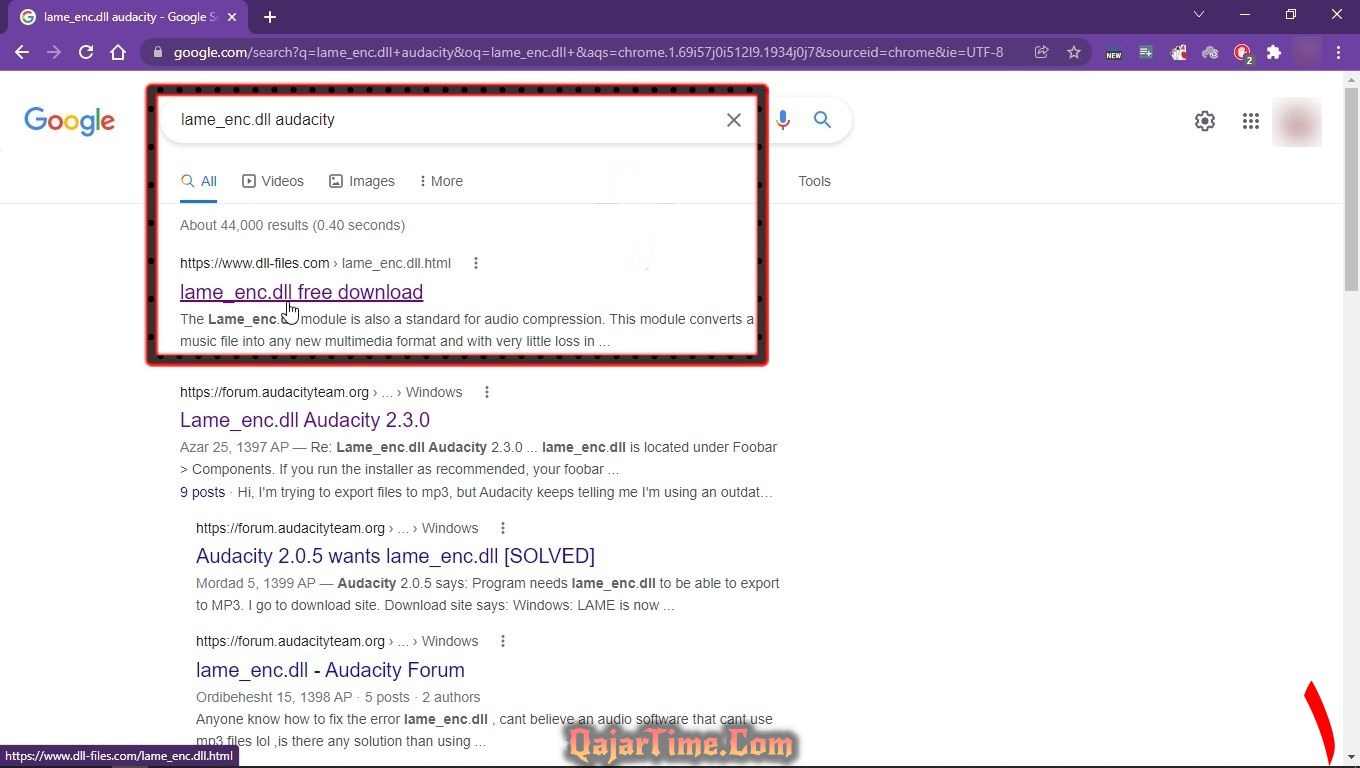Go to the browser home page icon
This screenshot has width=1360, height=768.
(x=118, y=52)
